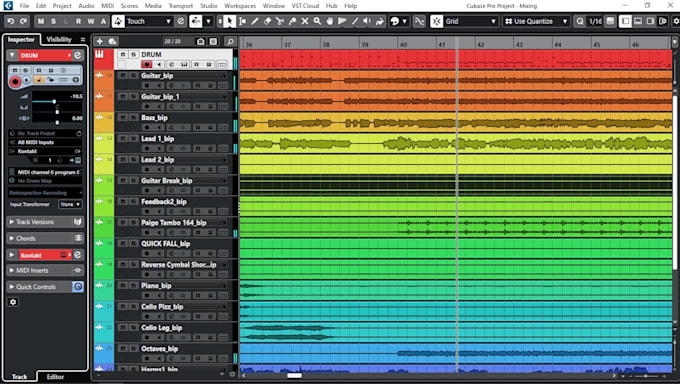Click the No Drum Map field
Viewport: 680px width, 384px height.
[45, 181]
